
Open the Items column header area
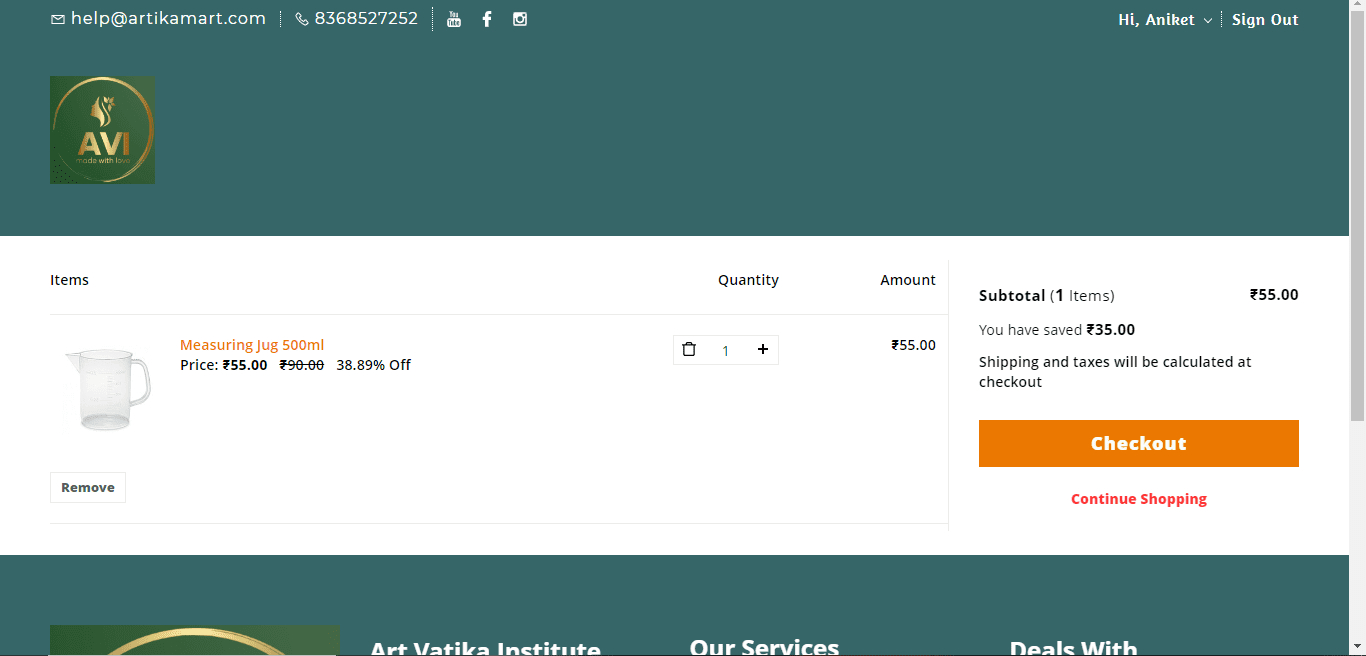(69, 280)
